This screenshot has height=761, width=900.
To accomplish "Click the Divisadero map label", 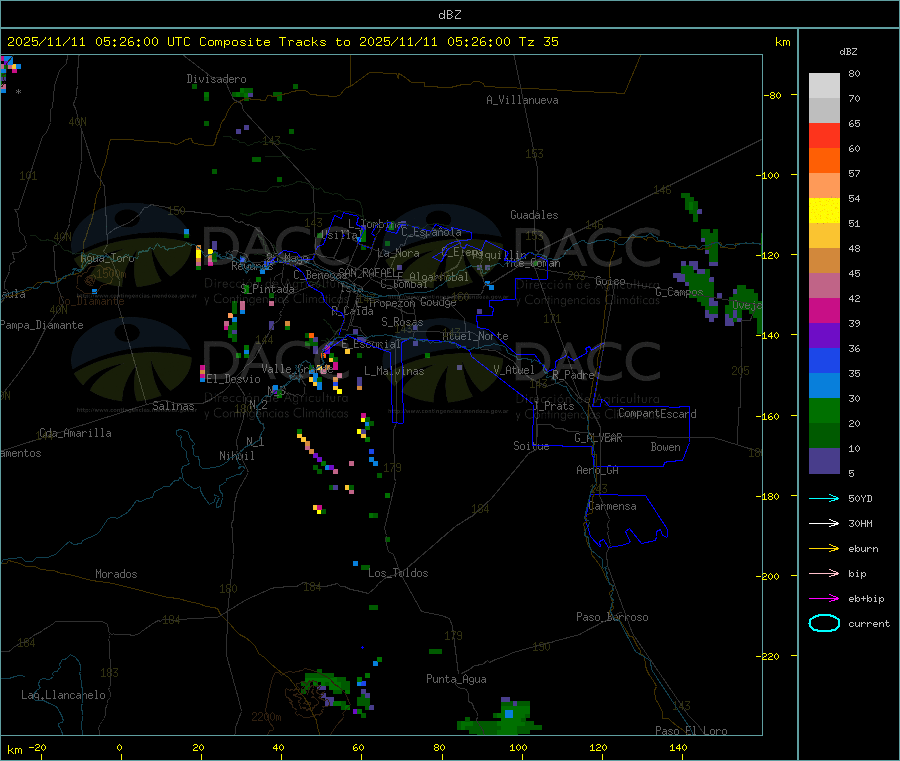I will (x=216, y=79).
